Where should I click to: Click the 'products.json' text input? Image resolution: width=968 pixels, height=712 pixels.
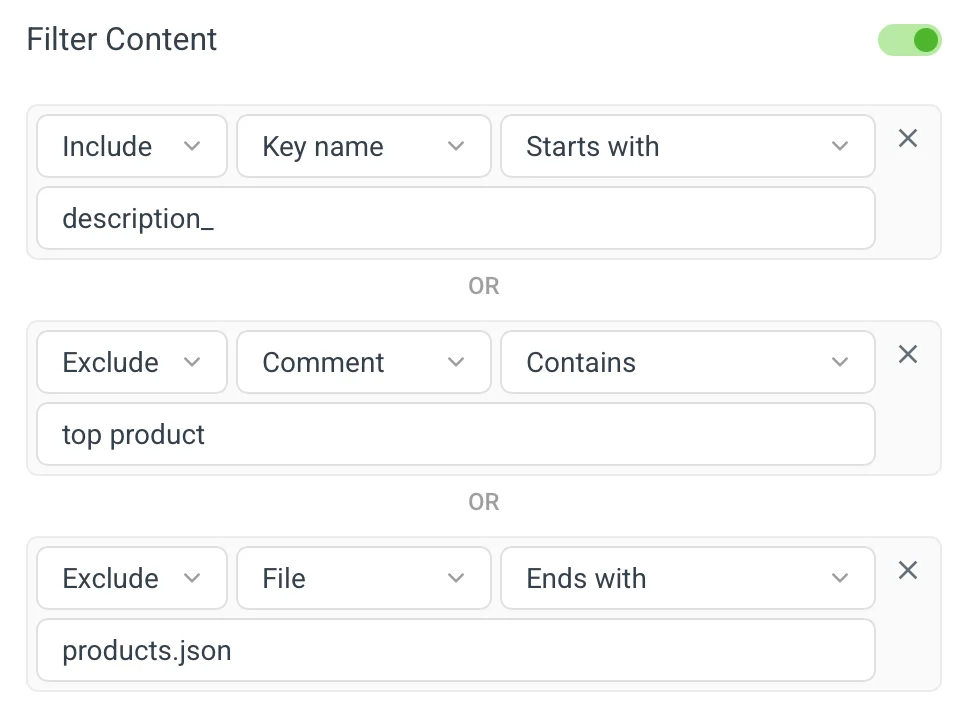(455, 650)
